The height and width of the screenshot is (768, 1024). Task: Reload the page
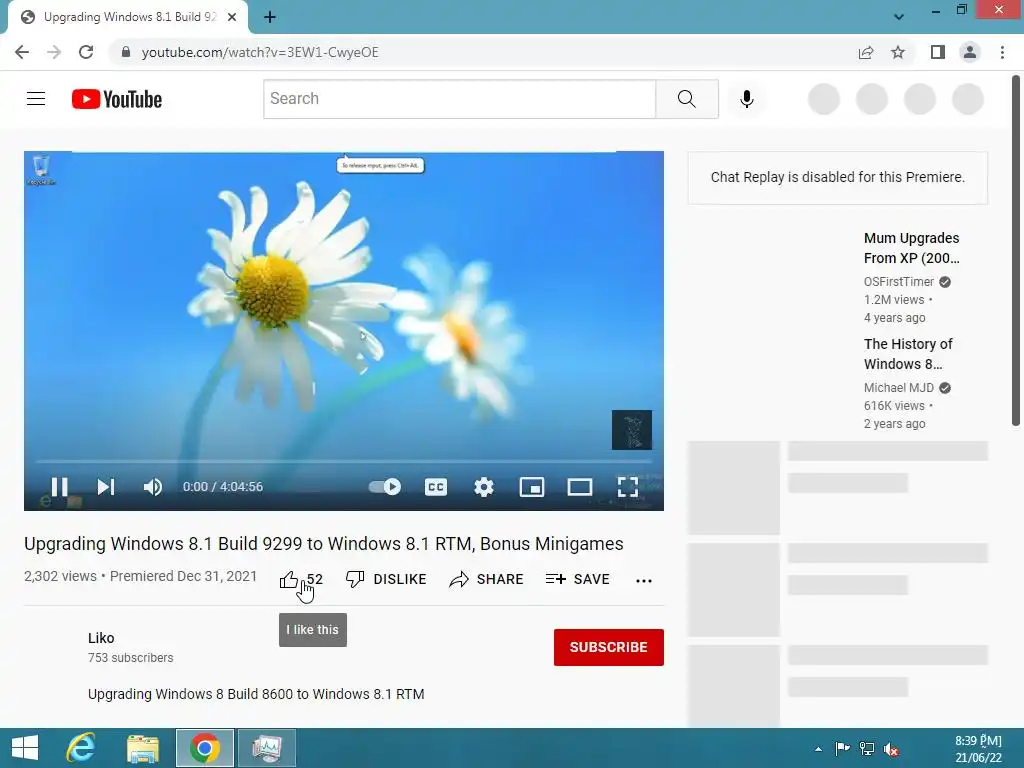click(86, 52)
